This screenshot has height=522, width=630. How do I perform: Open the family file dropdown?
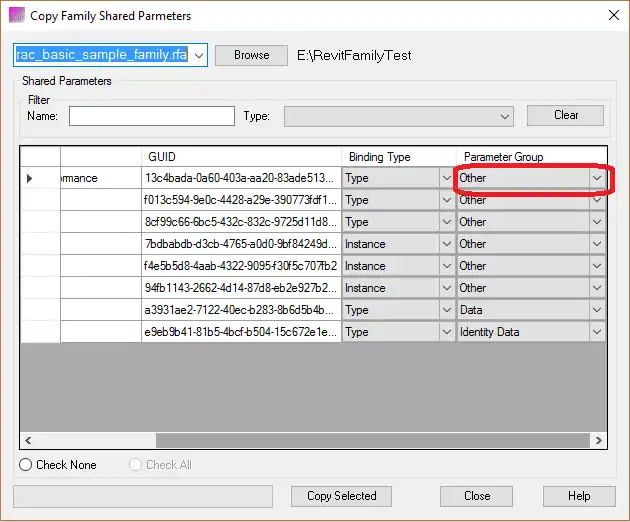coord(199,56)
